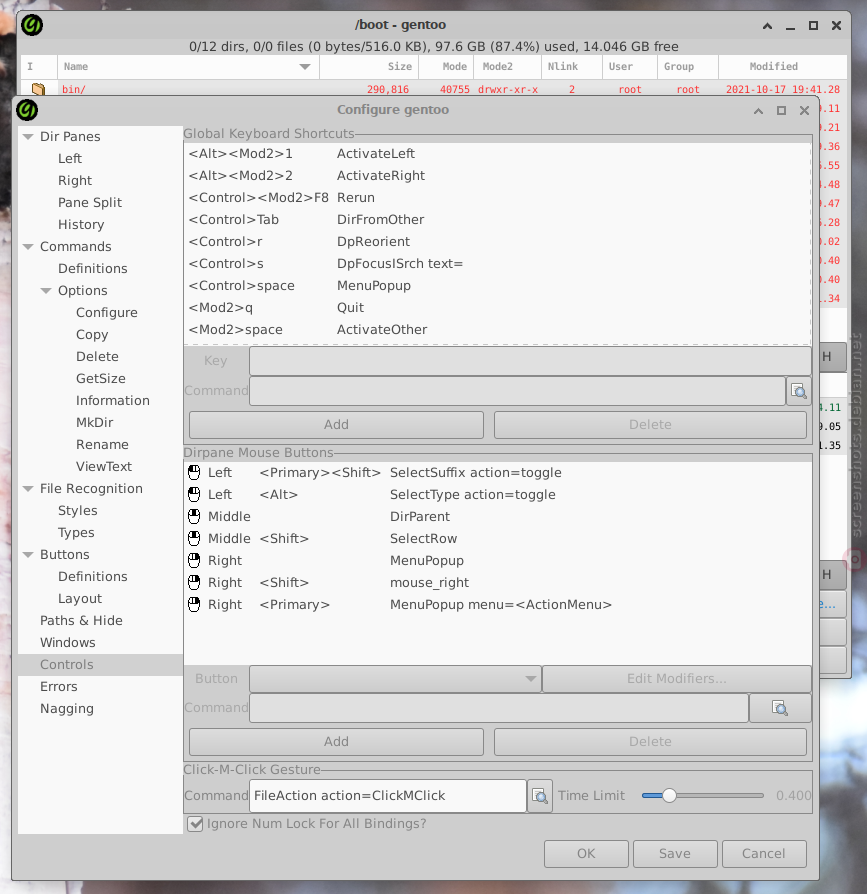Click the mouse icon on the mouse_right row
The width and height of the screenshot is (867, 894).
(x=194, y=583)
